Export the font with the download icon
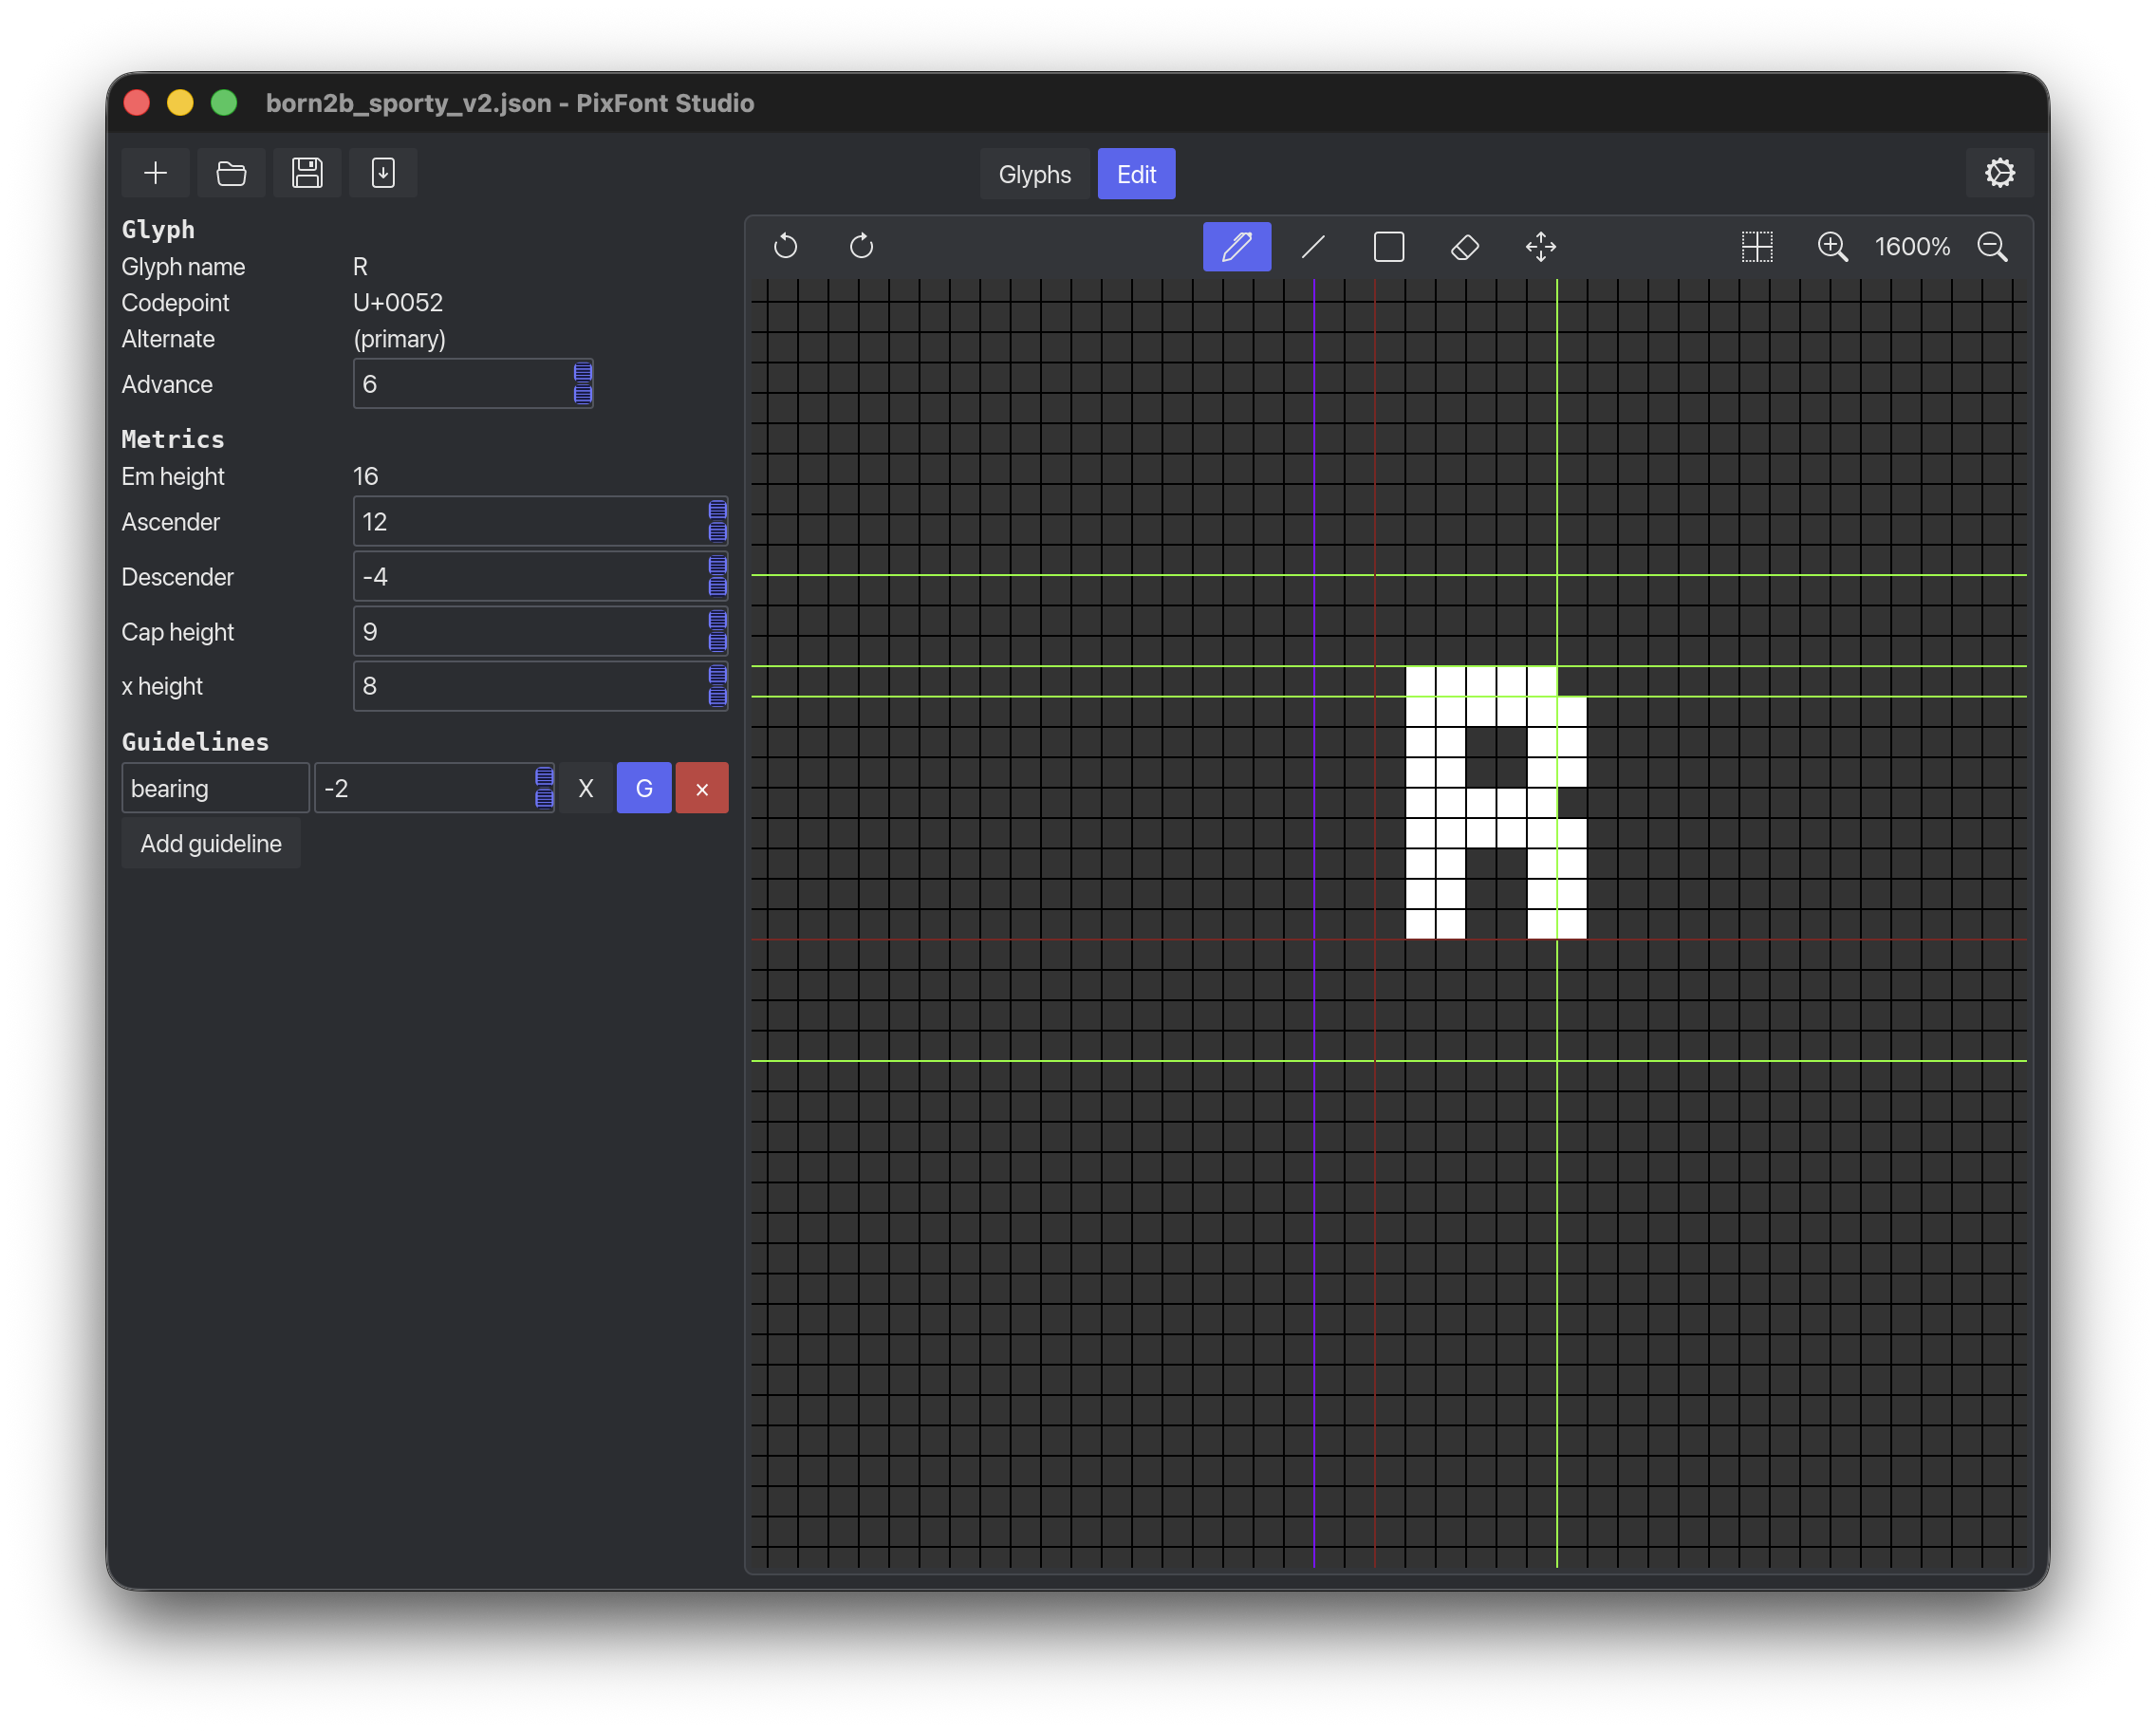Screen dimensions: 2156x1731 383,173
